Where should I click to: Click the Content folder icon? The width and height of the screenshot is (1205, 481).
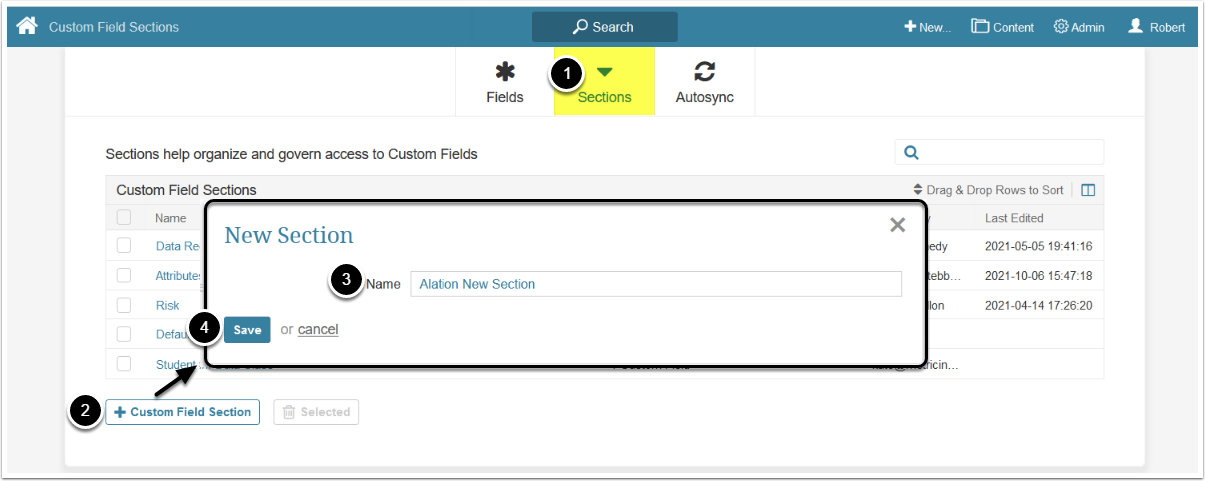(980, 27)
